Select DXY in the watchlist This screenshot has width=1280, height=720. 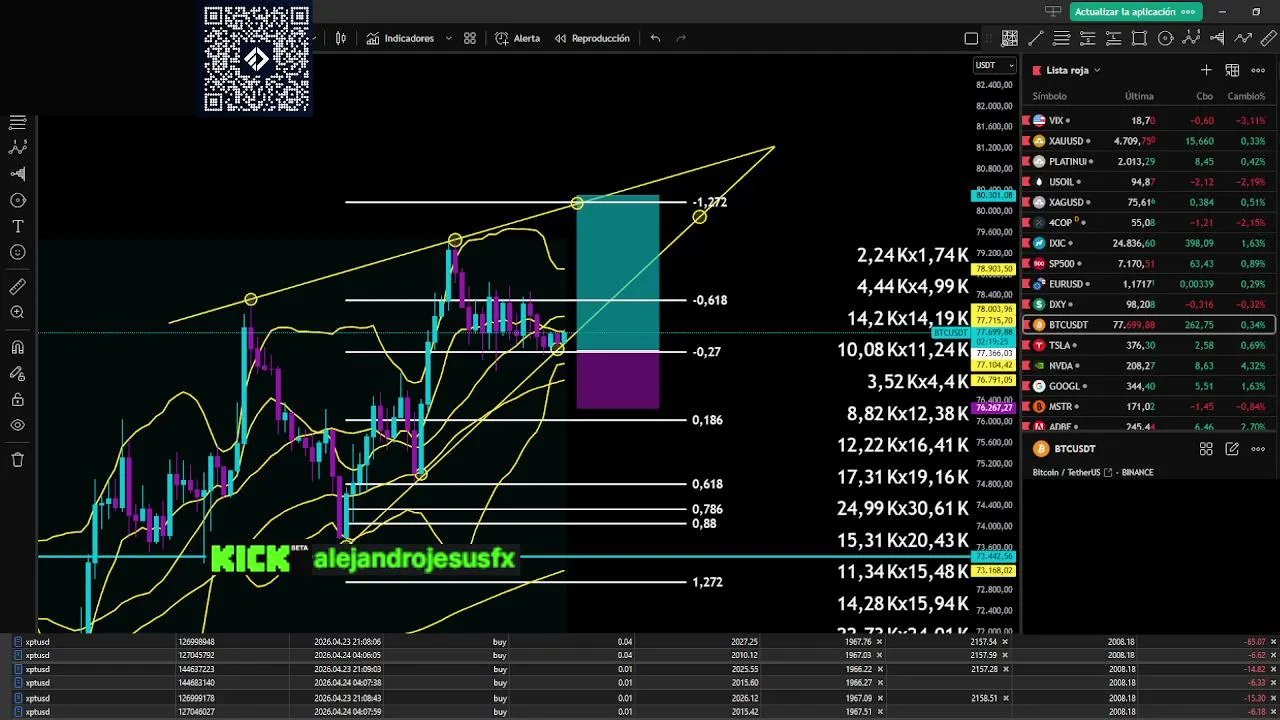1148,304
